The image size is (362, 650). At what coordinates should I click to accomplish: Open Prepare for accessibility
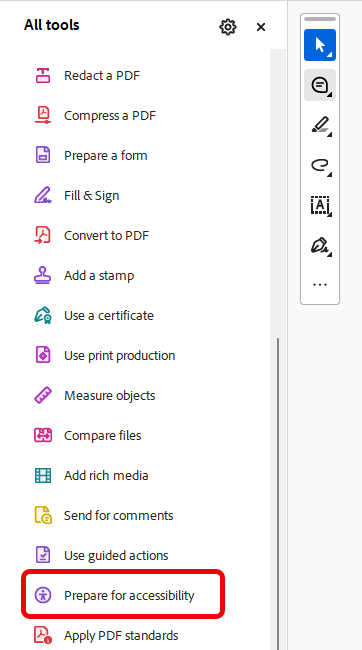point(129,595)
